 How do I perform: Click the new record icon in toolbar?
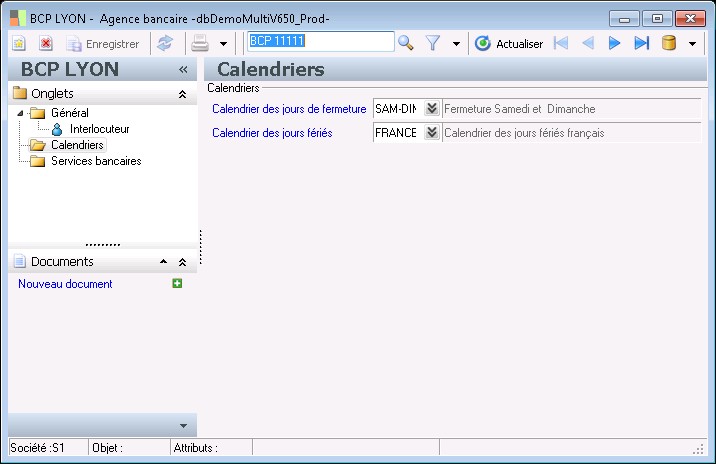(x=19, y=44)
